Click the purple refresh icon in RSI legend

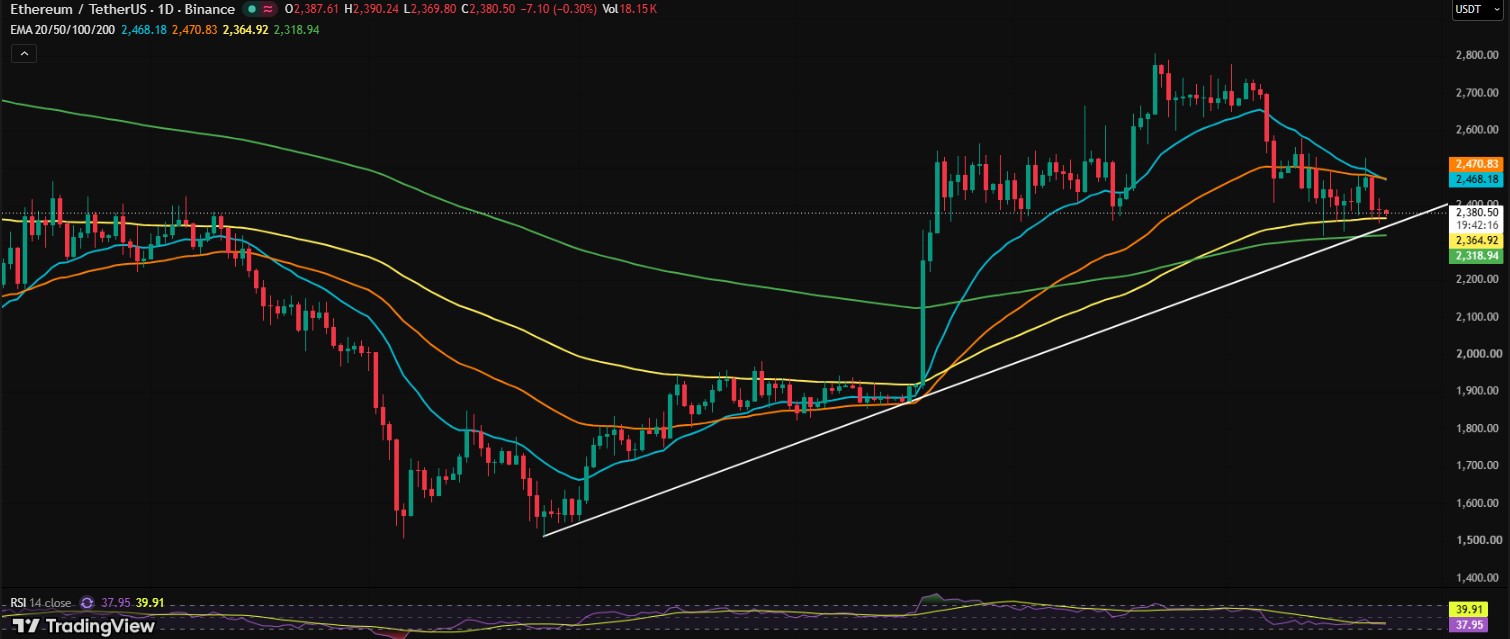tap(86, 603)
